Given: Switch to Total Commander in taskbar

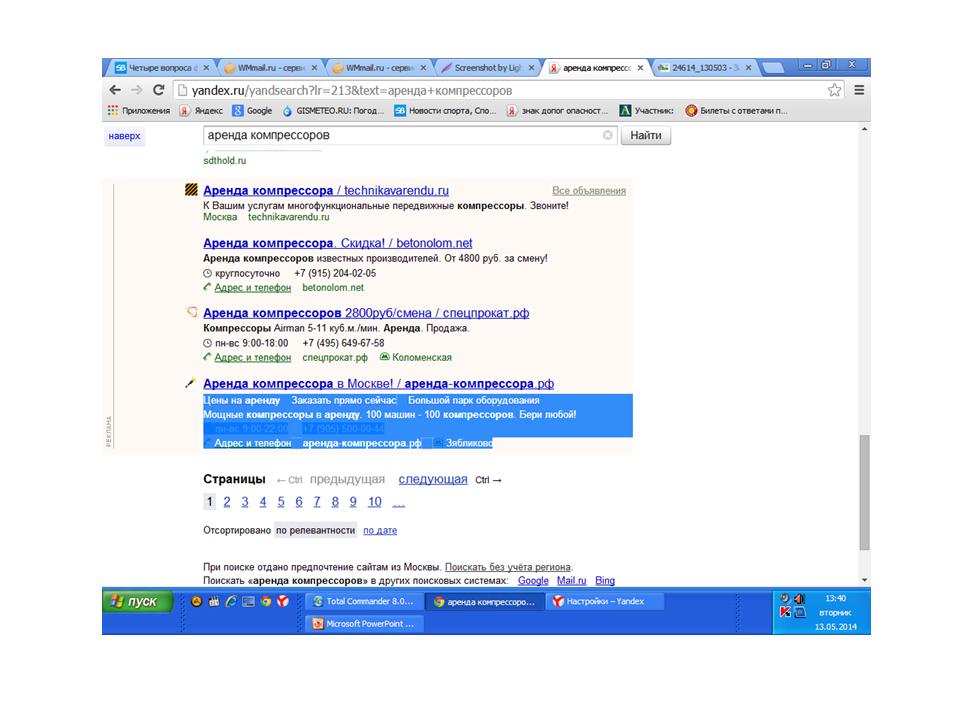Looking at the screenshot, I should [x=364, y=602].
